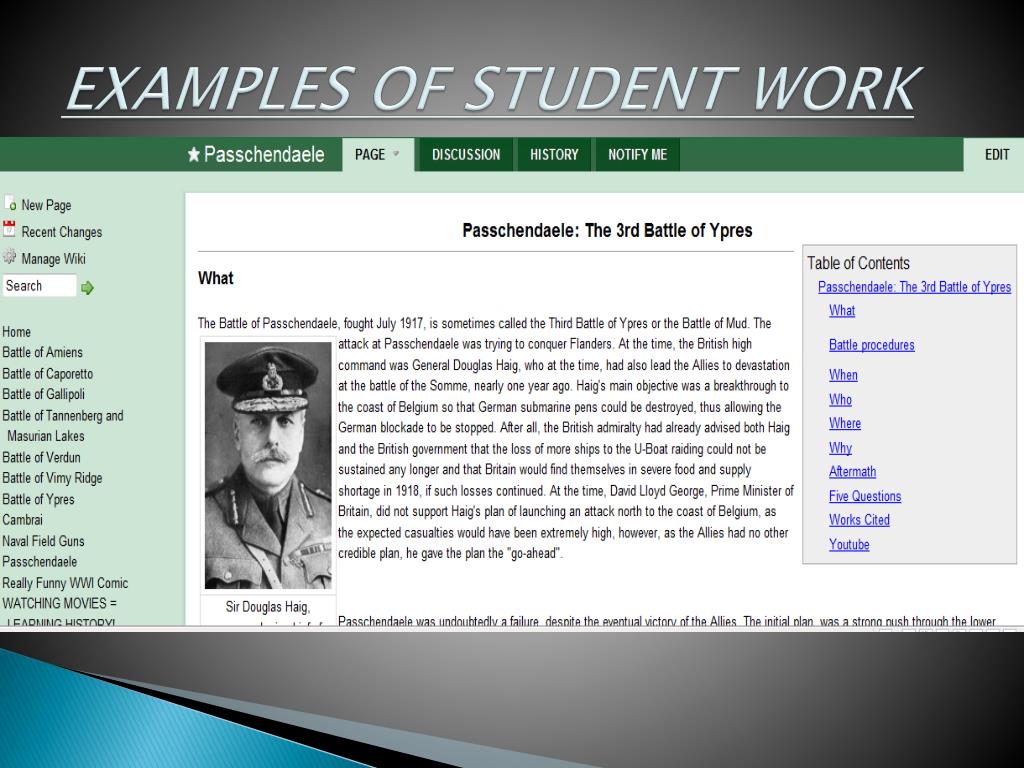Open the WATCHING MOVIES sidebar link
Image resolution: width=1024 pixels, height=768 pixels.
59,610
